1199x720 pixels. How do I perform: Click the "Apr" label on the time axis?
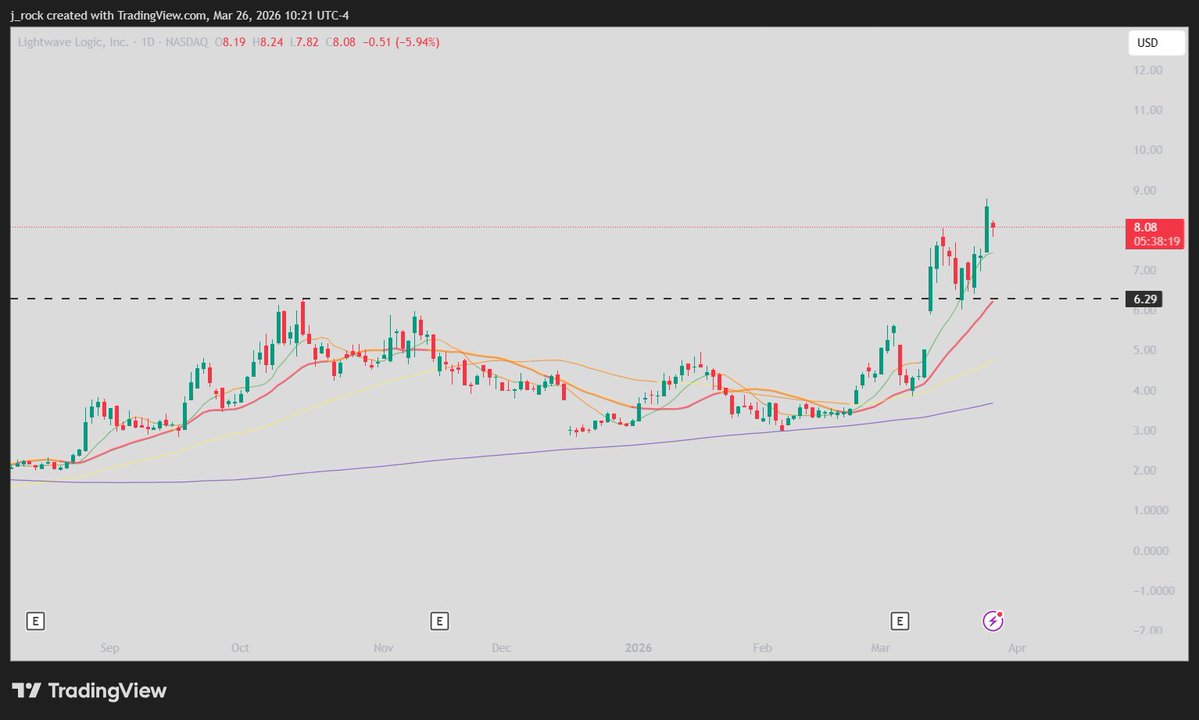click(1017, 647)
